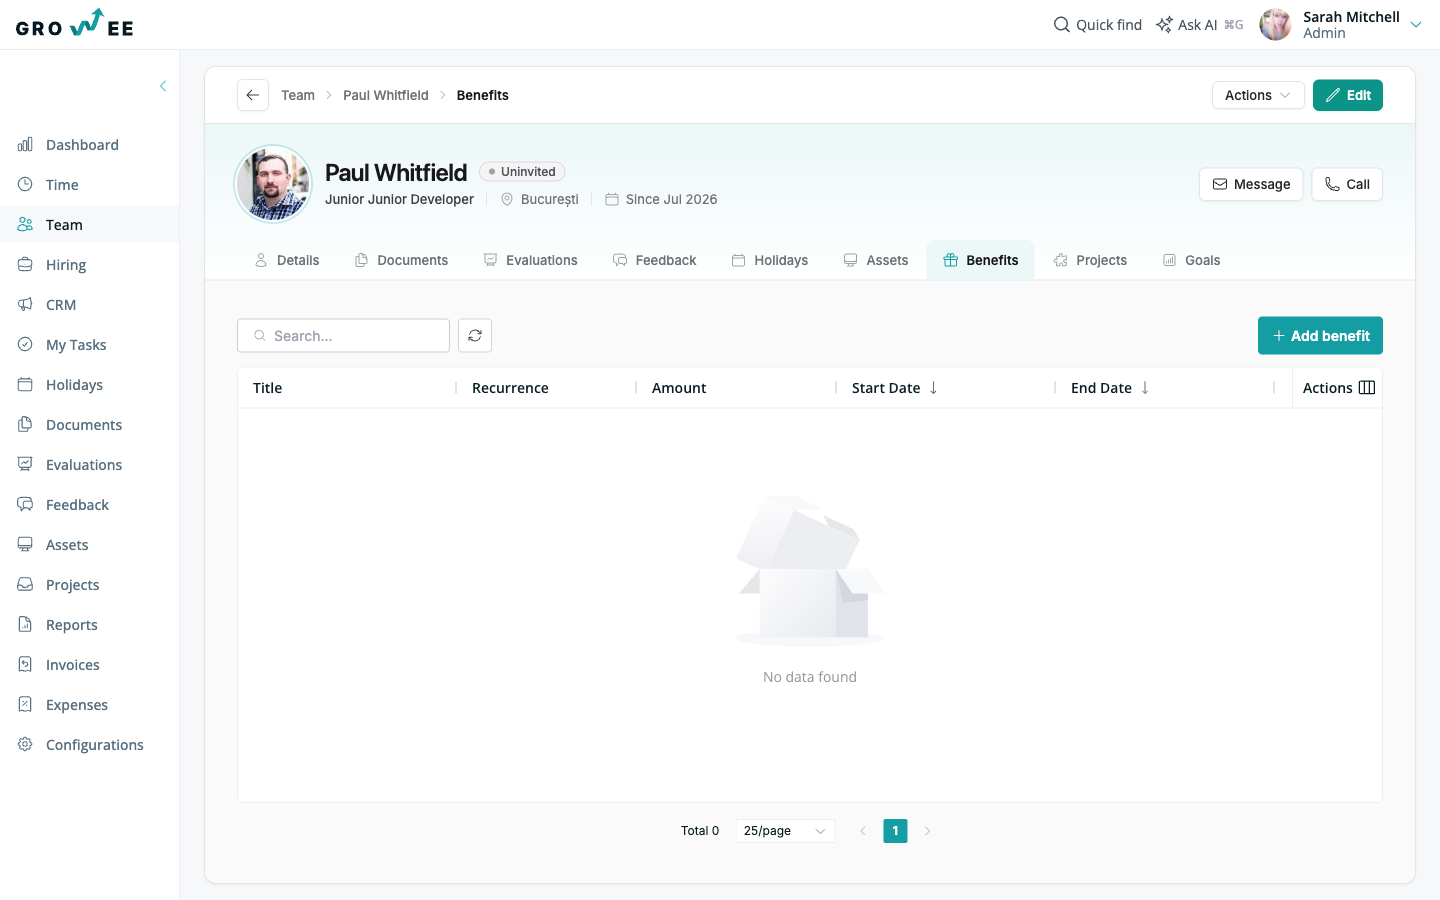
Task: Open the CRM megaphone icon
Action: [x=25, y=305]
